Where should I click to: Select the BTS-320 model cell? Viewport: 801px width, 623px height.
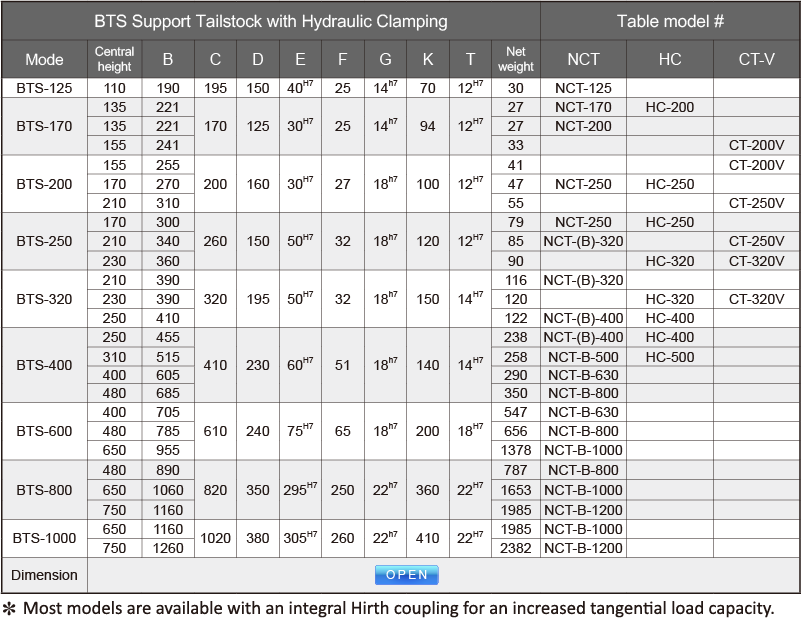[44, 299]
